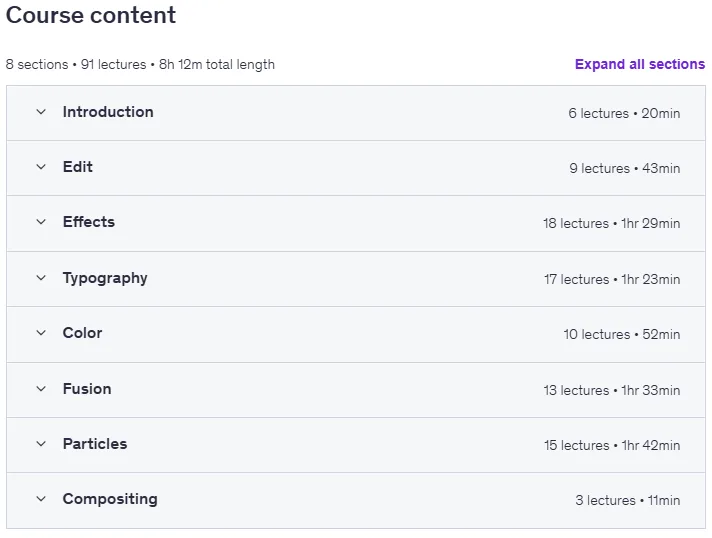Expand the Introduction section chevron
The height and width of the screenshot is (538, 712).
pos(41,112)
